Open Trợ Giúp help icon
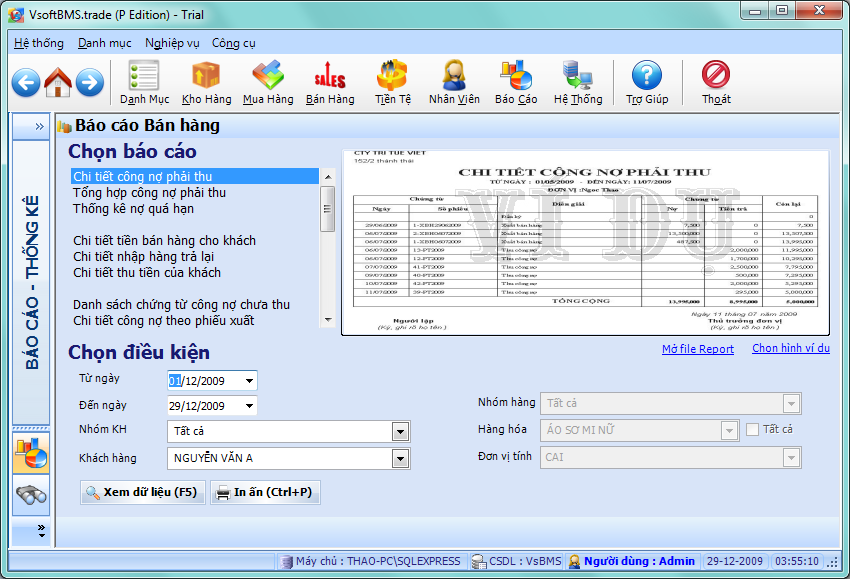This screenshot has width=850, height=579. (647, 82)
